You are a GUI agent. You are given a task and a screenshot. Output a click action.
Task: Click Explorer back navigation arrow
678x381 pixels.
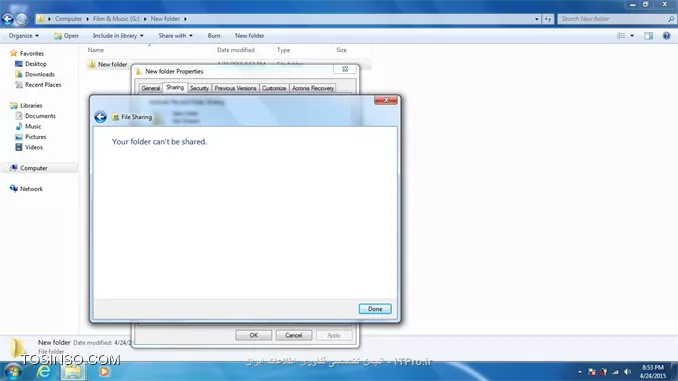7,19
